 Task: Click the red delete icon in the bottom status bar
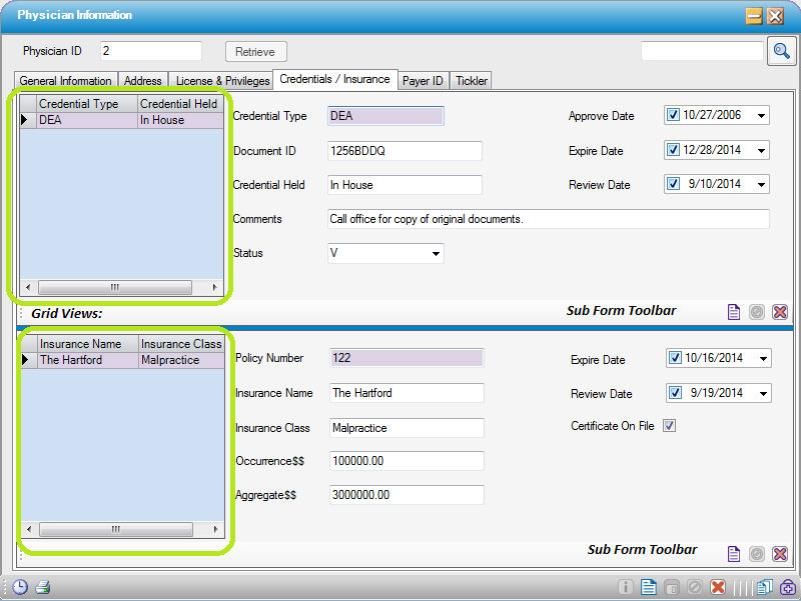point(717,588)
